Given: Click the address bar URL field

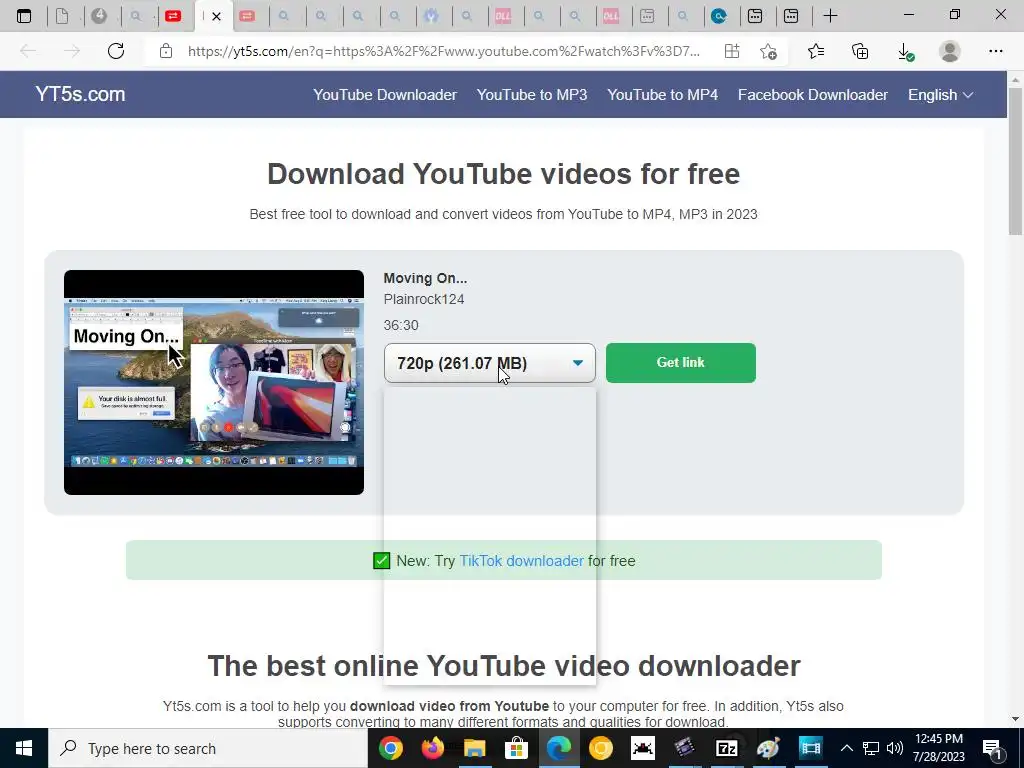Looking at the screenshot, I should (443, 51).
